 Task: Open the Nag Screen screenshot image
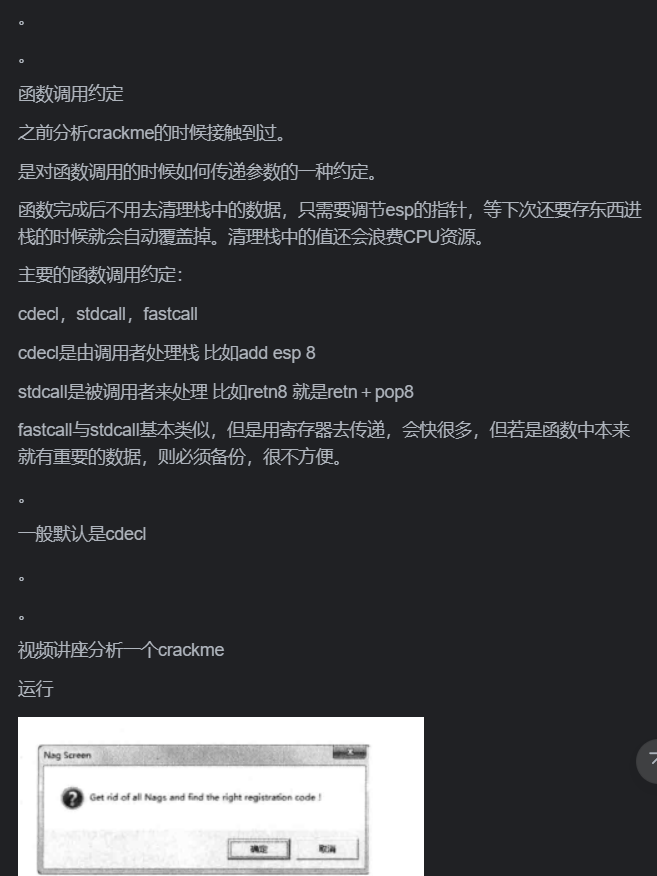click(x=221, y=796)
